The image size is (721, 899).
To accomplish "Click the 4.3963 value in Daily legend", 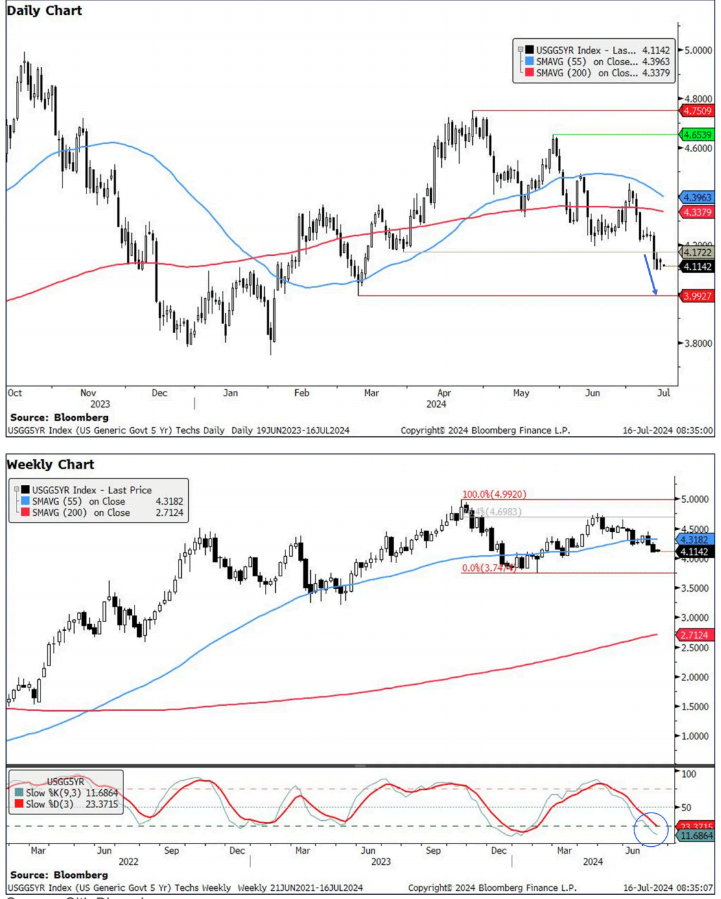I will click(656, 61).
